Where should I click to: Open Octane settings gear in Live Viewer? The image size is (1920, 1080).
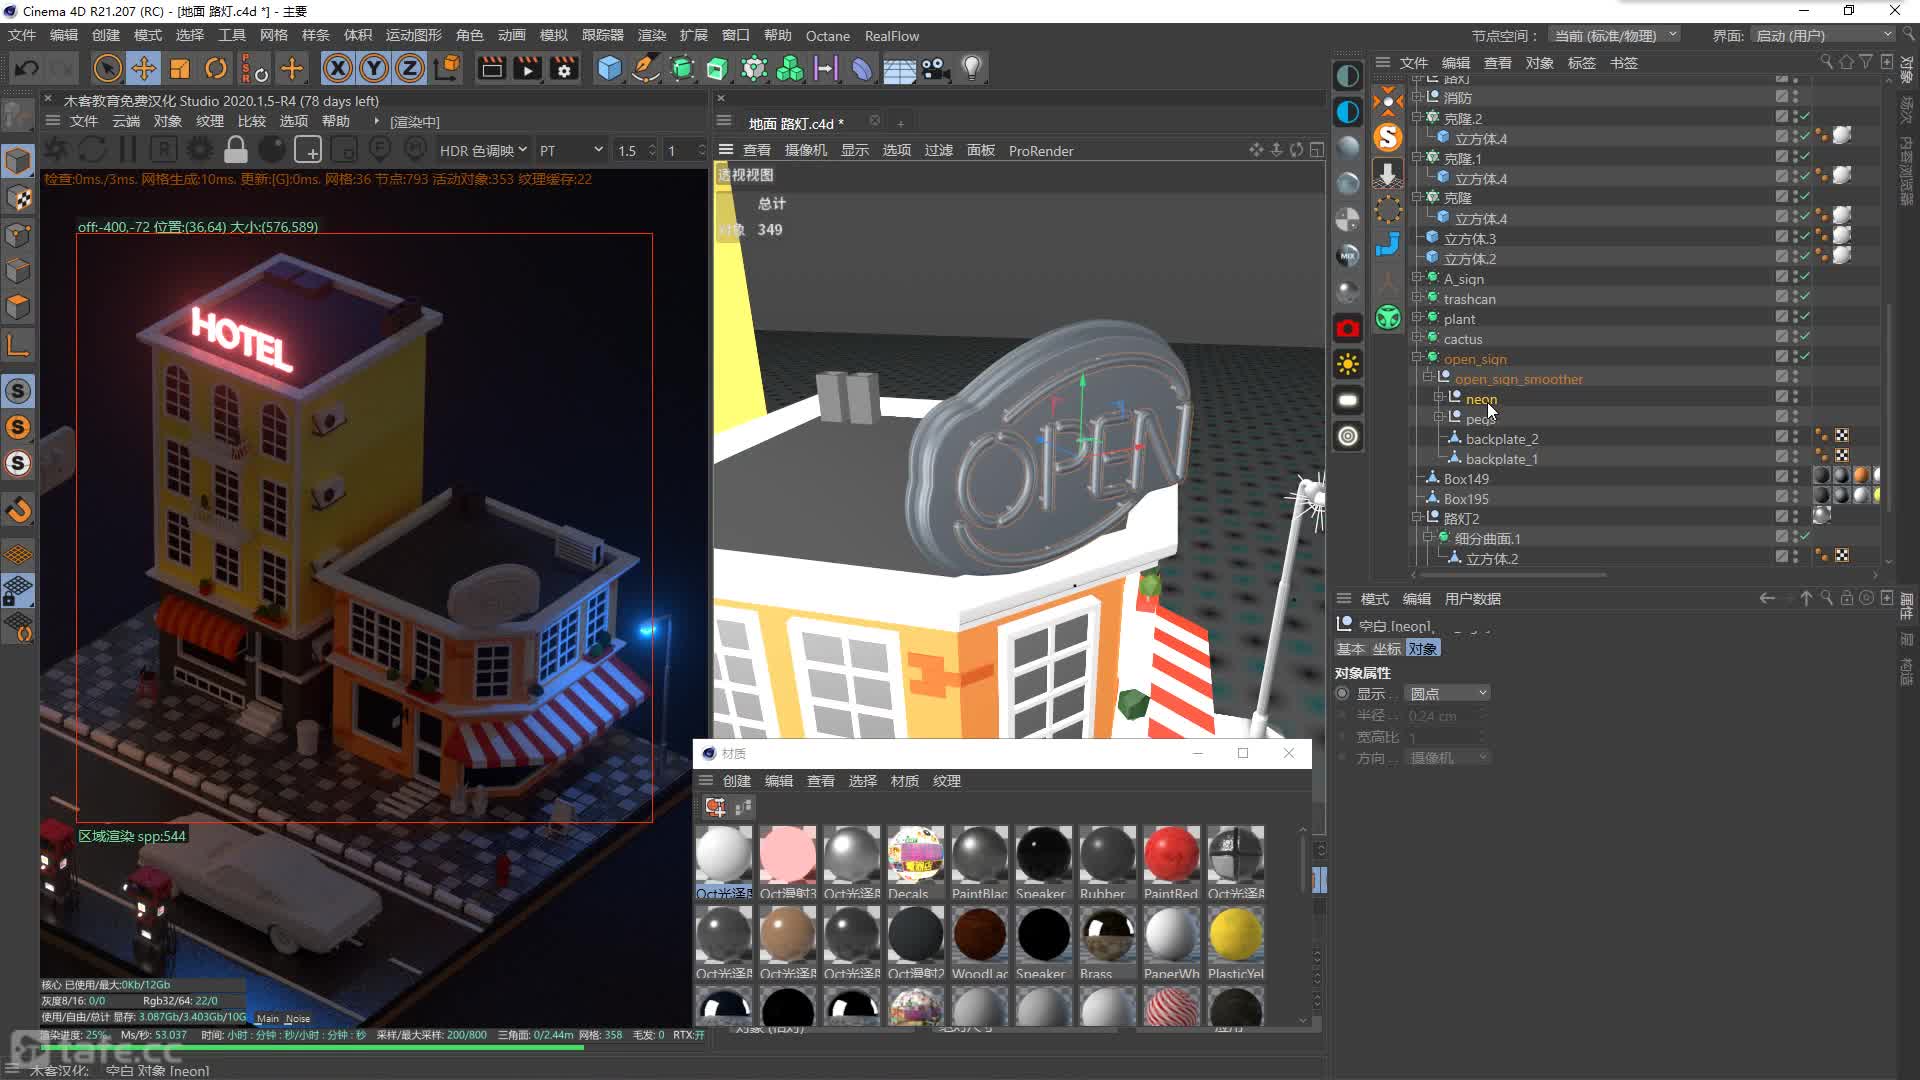(200, 150)
